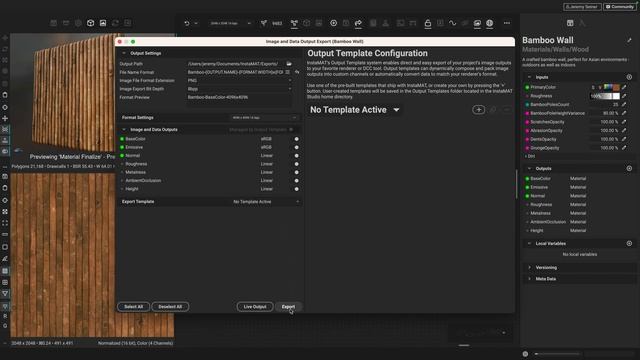Open the toolbar resolution dropdown
Viewport: 640px width, 360px height.
(230, 23)
